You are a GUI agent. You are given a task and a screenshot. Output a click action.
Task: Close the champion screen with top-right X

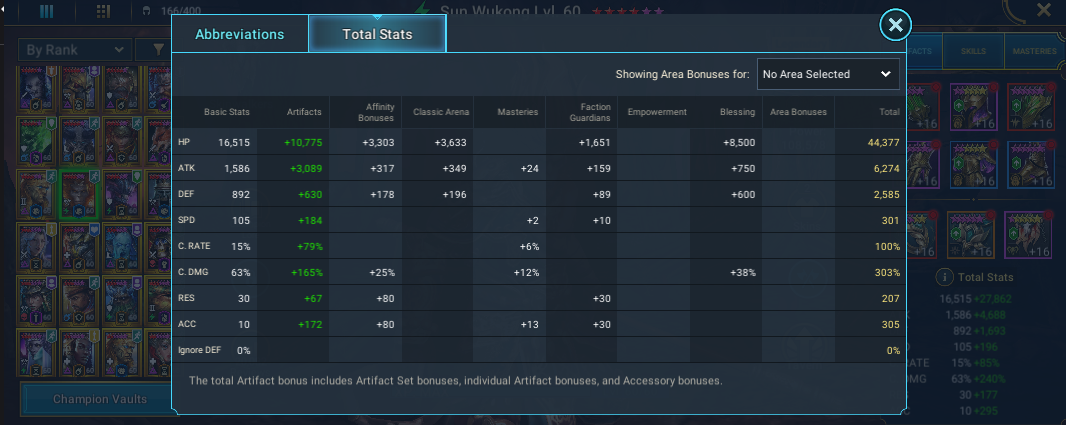(x=1044, y=10)
